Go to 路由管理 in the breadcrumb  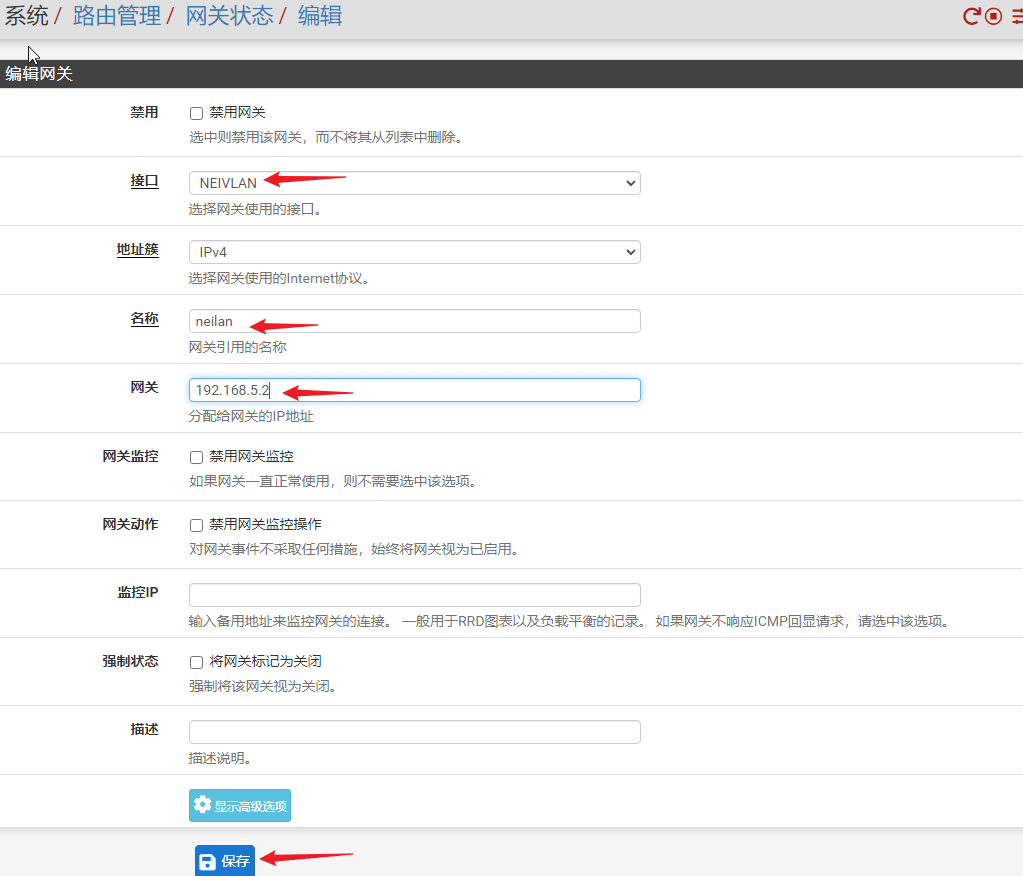point(117,16)
